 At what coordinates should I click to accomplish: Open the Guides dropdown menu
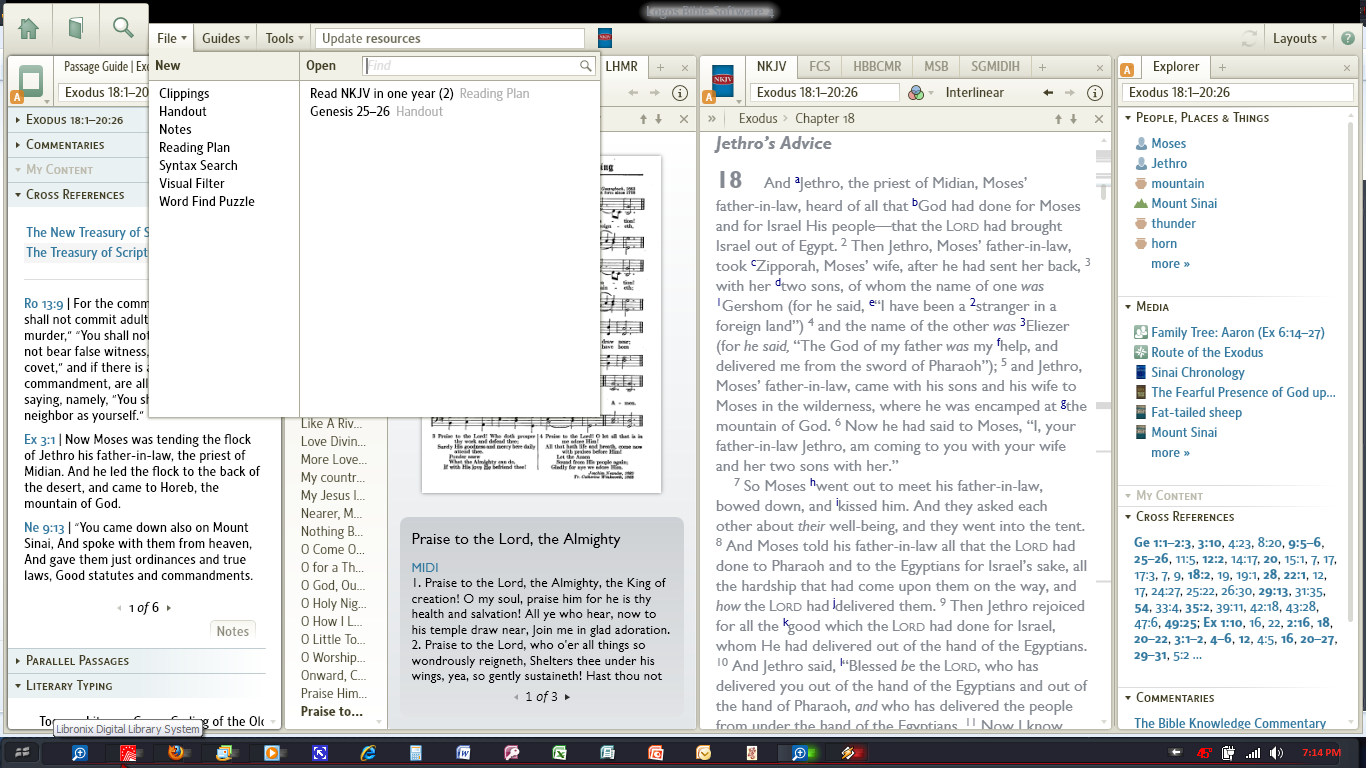[226, 38]
